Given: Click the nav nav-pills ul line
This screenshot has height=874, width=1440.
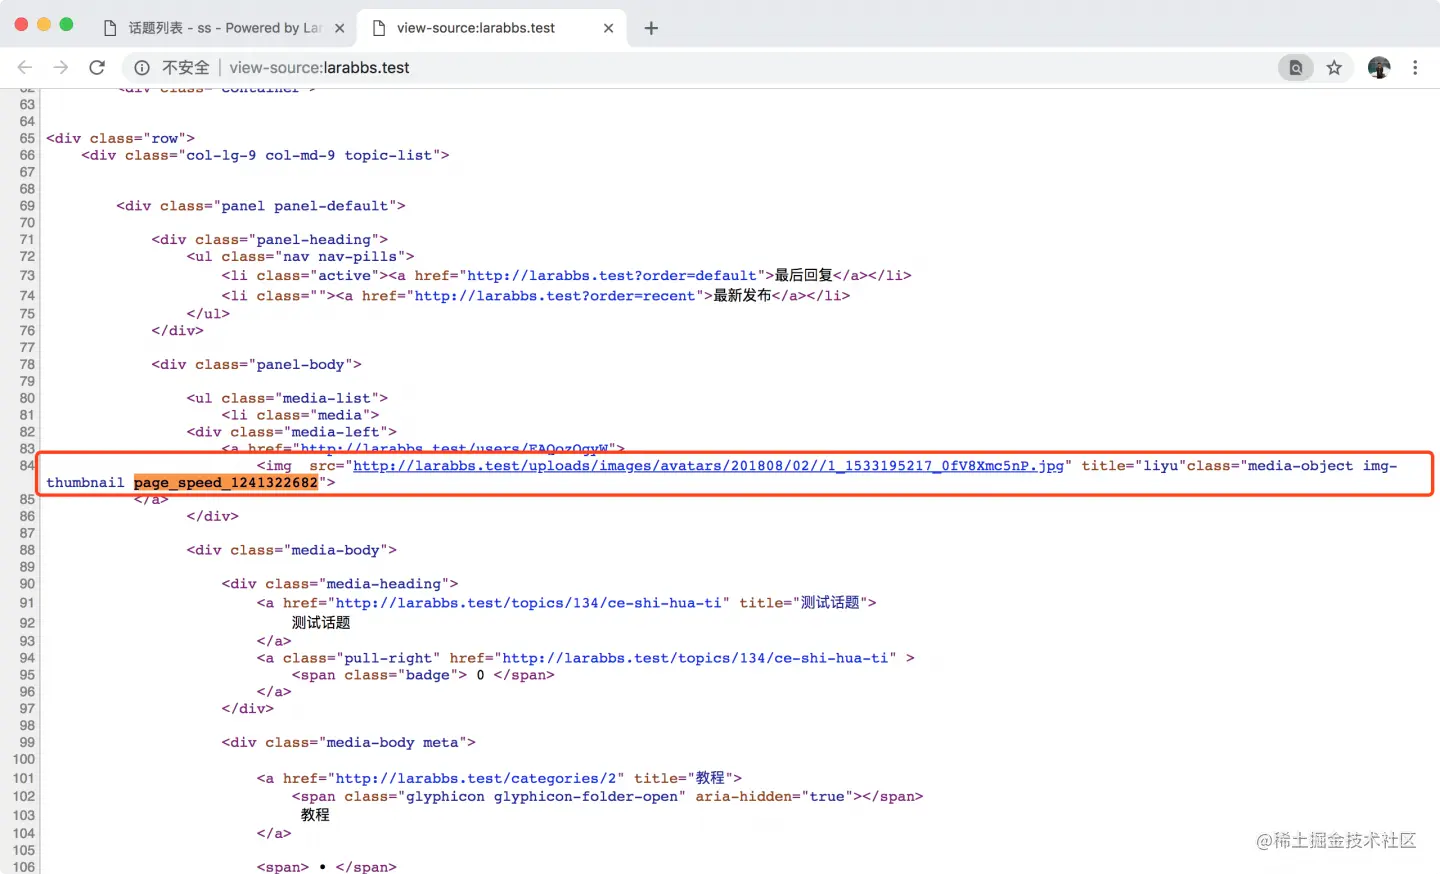Looking at the screenshot, I should [x=300, y=256].
